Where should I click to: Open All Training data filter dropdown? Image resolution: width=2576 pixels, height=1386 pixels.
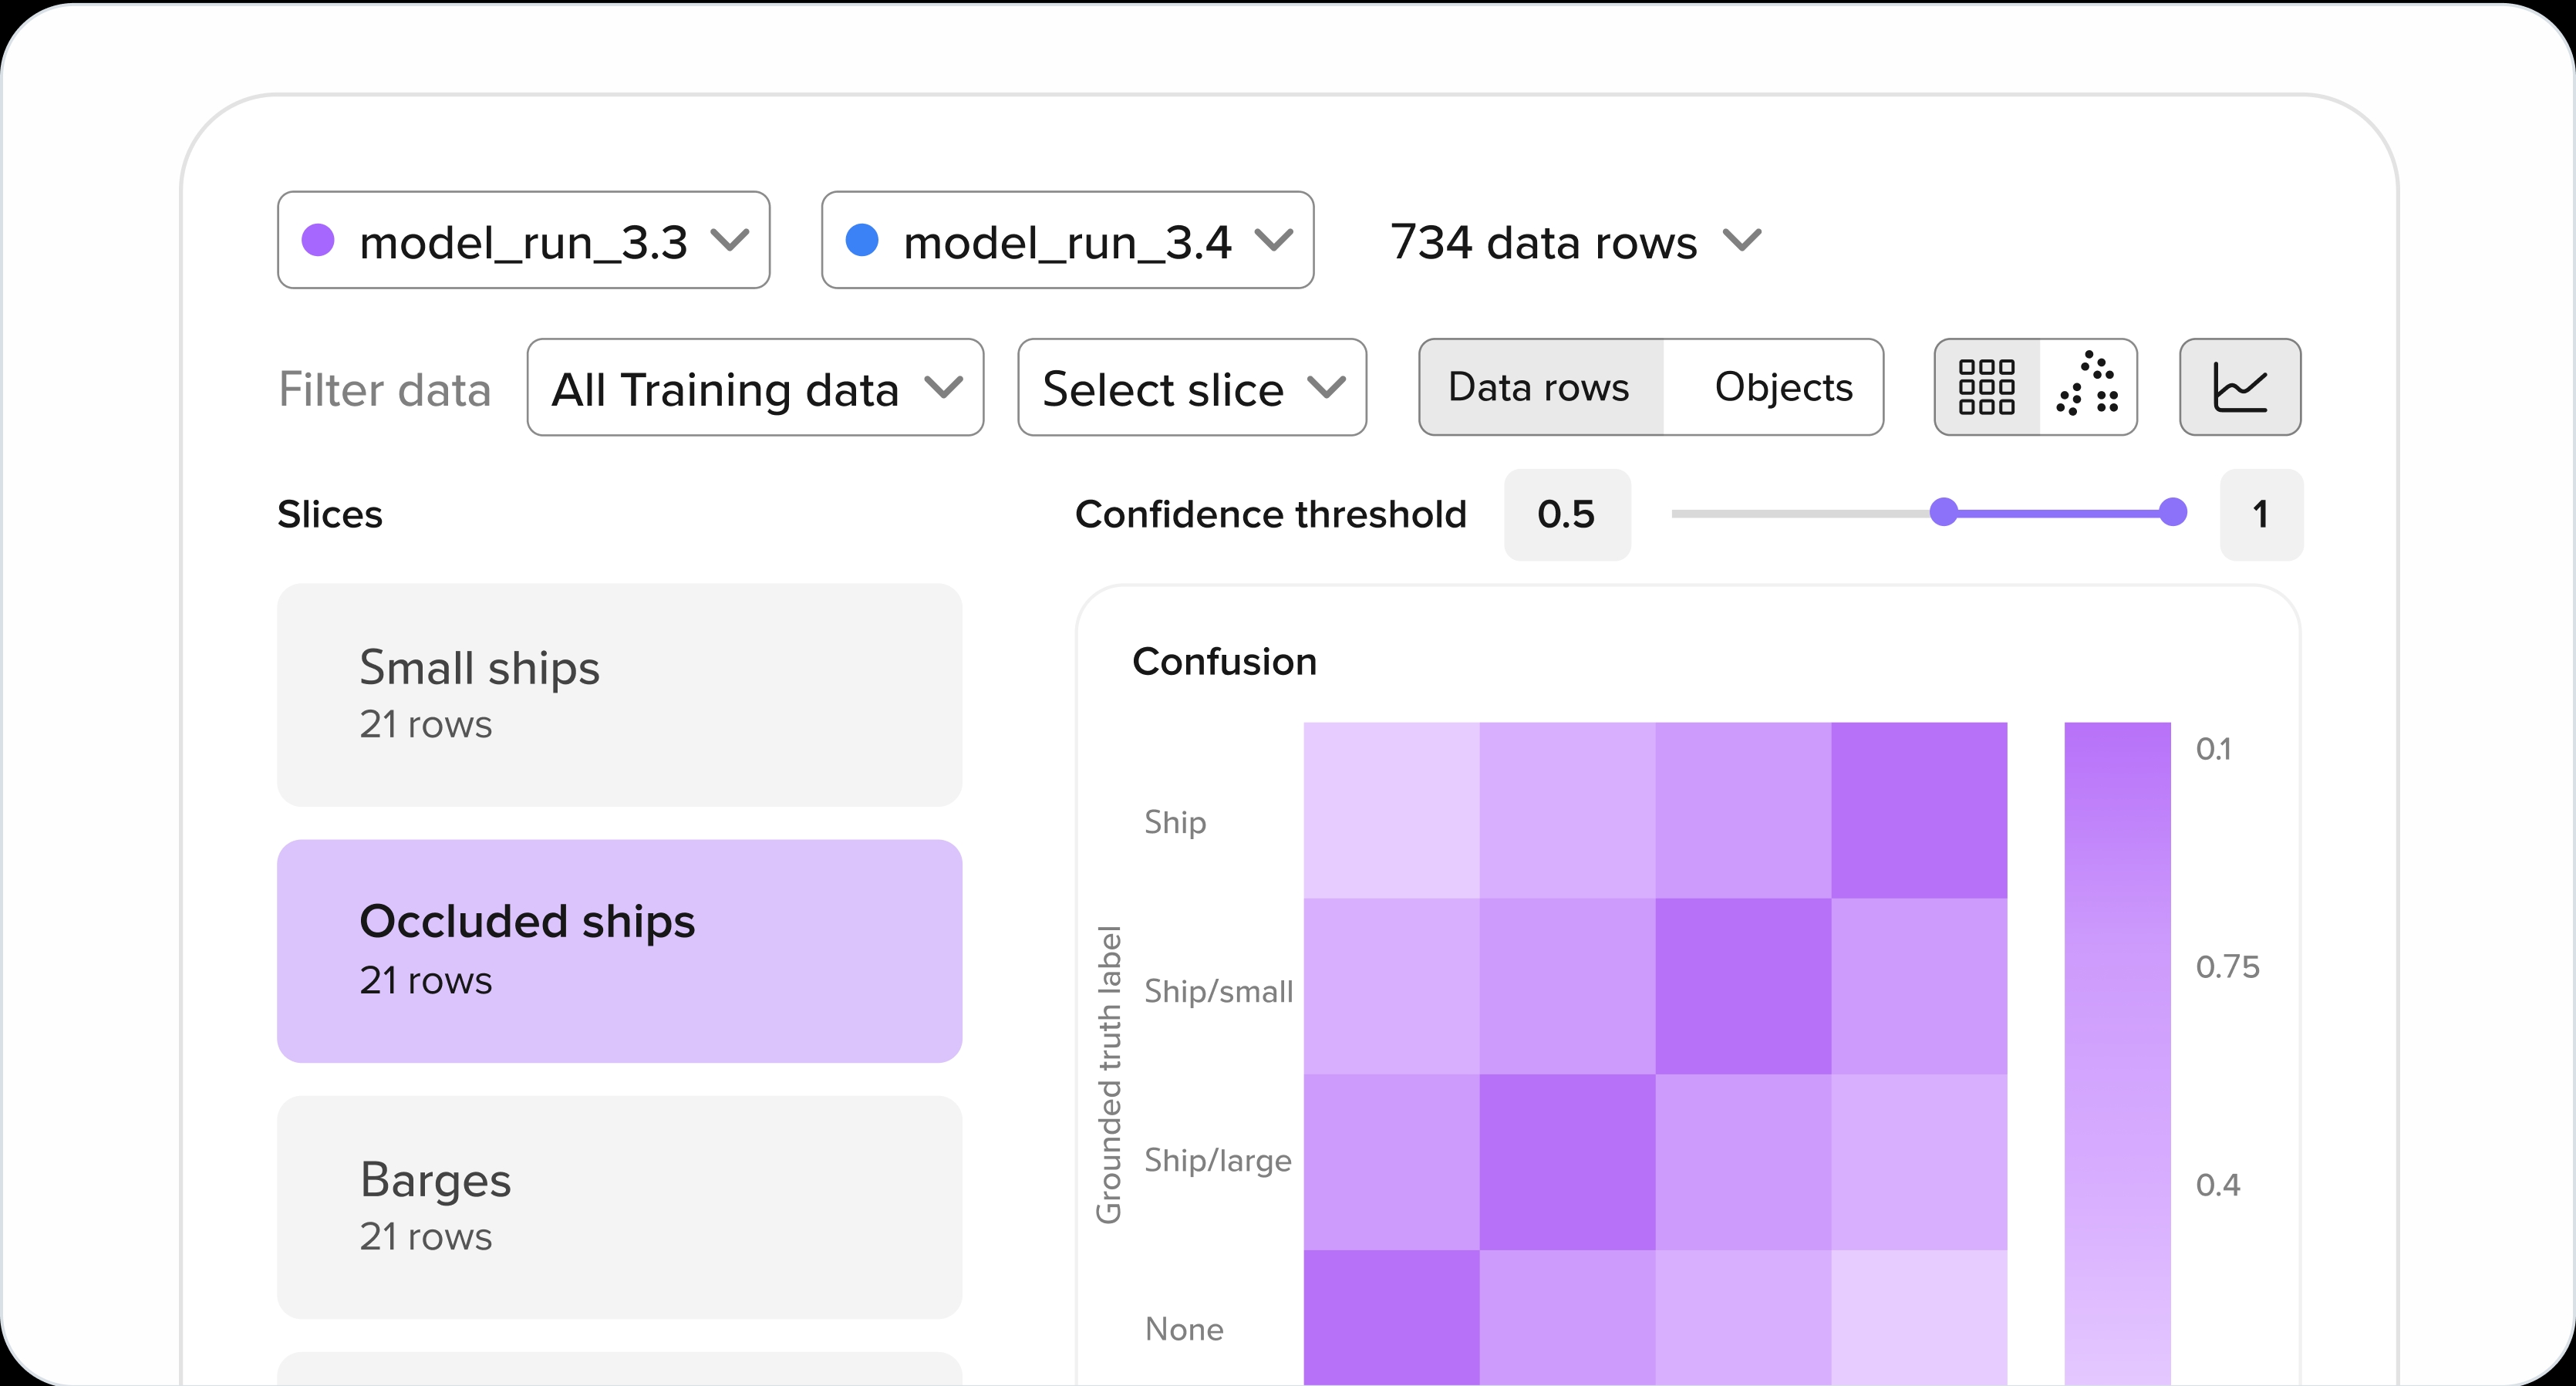[755, 388]
